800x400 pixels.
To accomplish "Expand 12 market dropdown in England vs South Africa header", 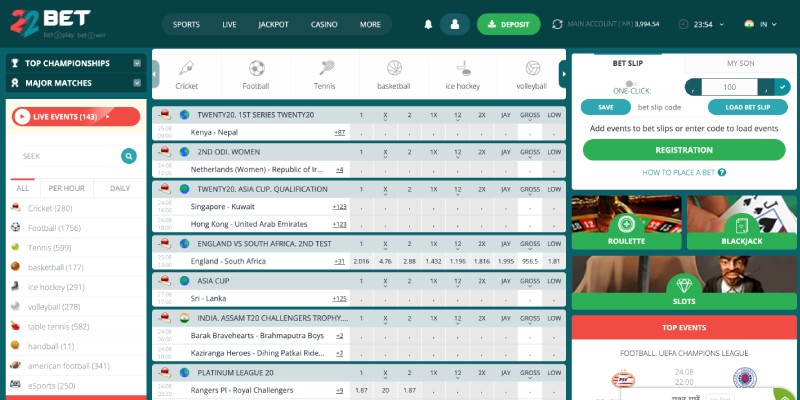I will point(458,245).
